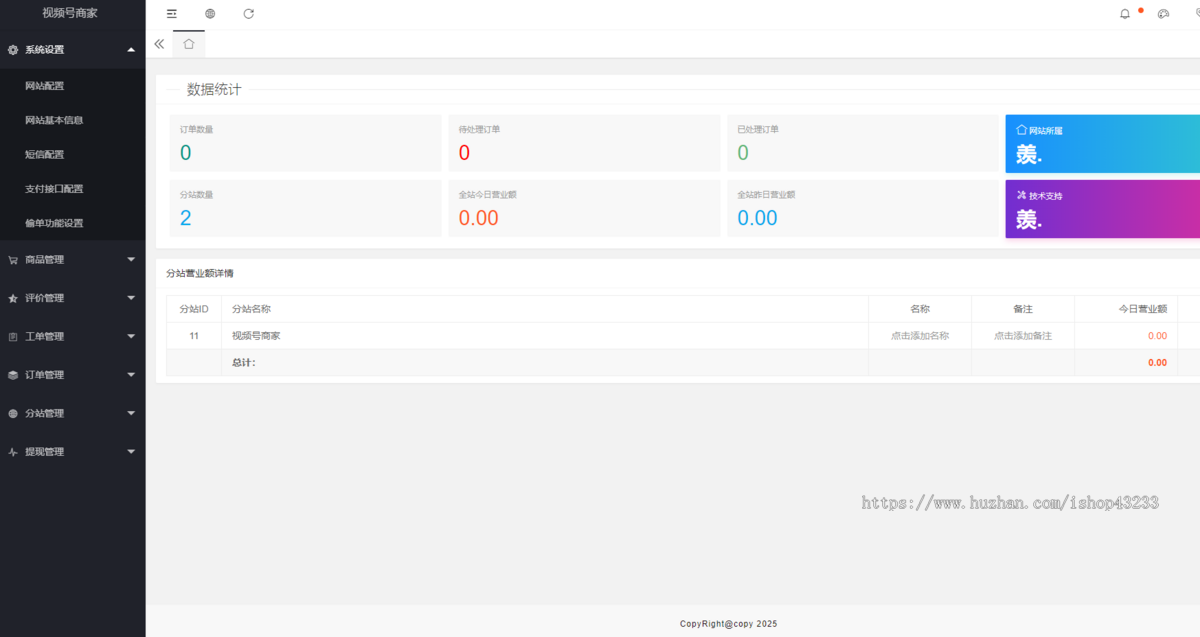1200x637 pixels.
Task: Click the 分站ID column header
Action: (194, 309)
